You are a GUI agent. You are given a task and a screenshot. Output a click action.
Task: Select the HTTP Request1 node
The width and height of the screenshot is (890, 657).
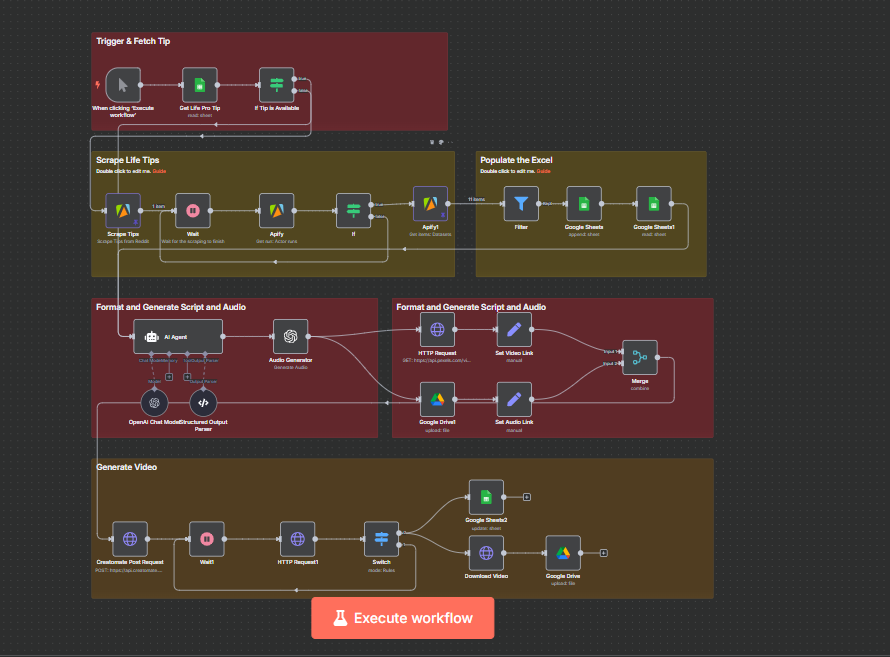(x=297, y=539)
